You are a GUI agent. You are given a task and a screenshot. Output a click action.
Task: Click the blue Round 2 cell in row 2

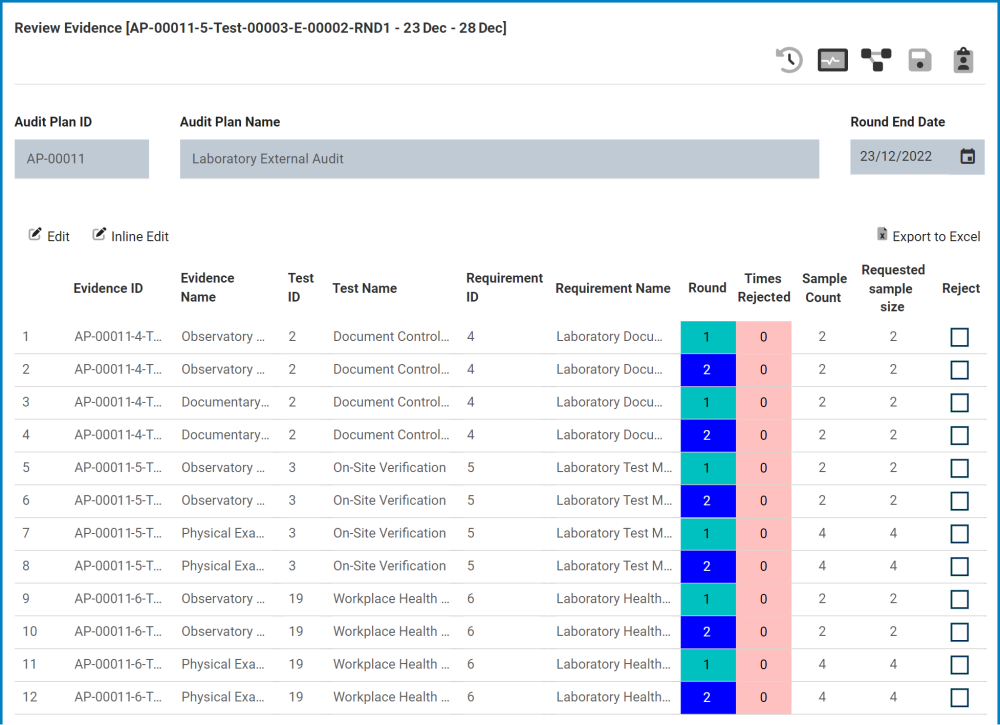[x=707, y=370]
